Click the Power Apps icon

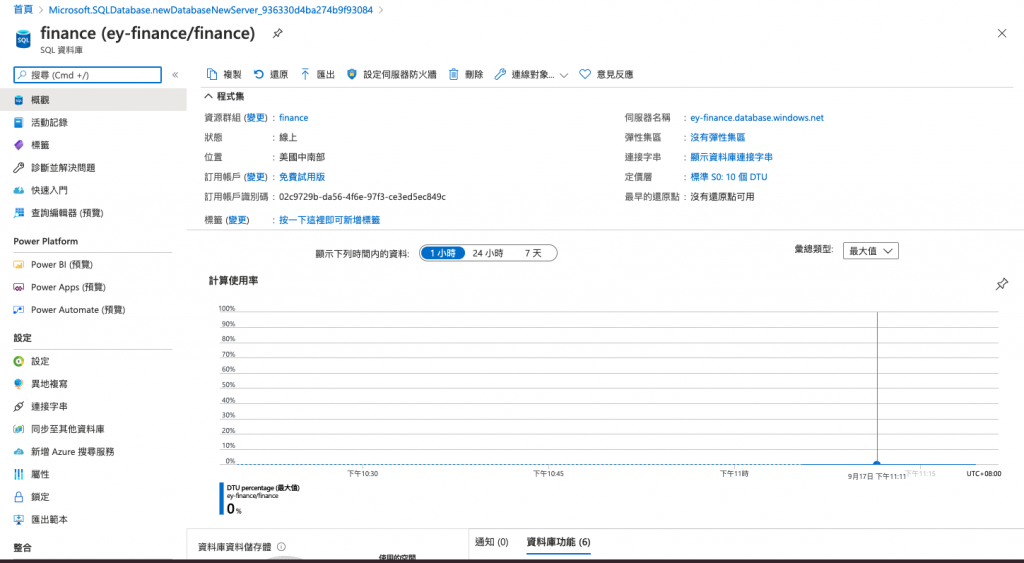click(19, 287)
